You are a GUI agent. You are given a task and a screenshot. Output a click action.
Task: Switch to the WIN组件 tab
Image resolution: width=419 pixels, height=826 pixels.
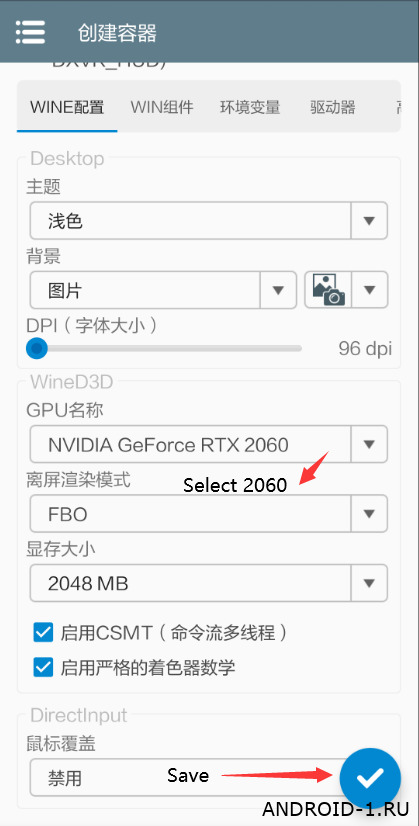pos(162,107)
